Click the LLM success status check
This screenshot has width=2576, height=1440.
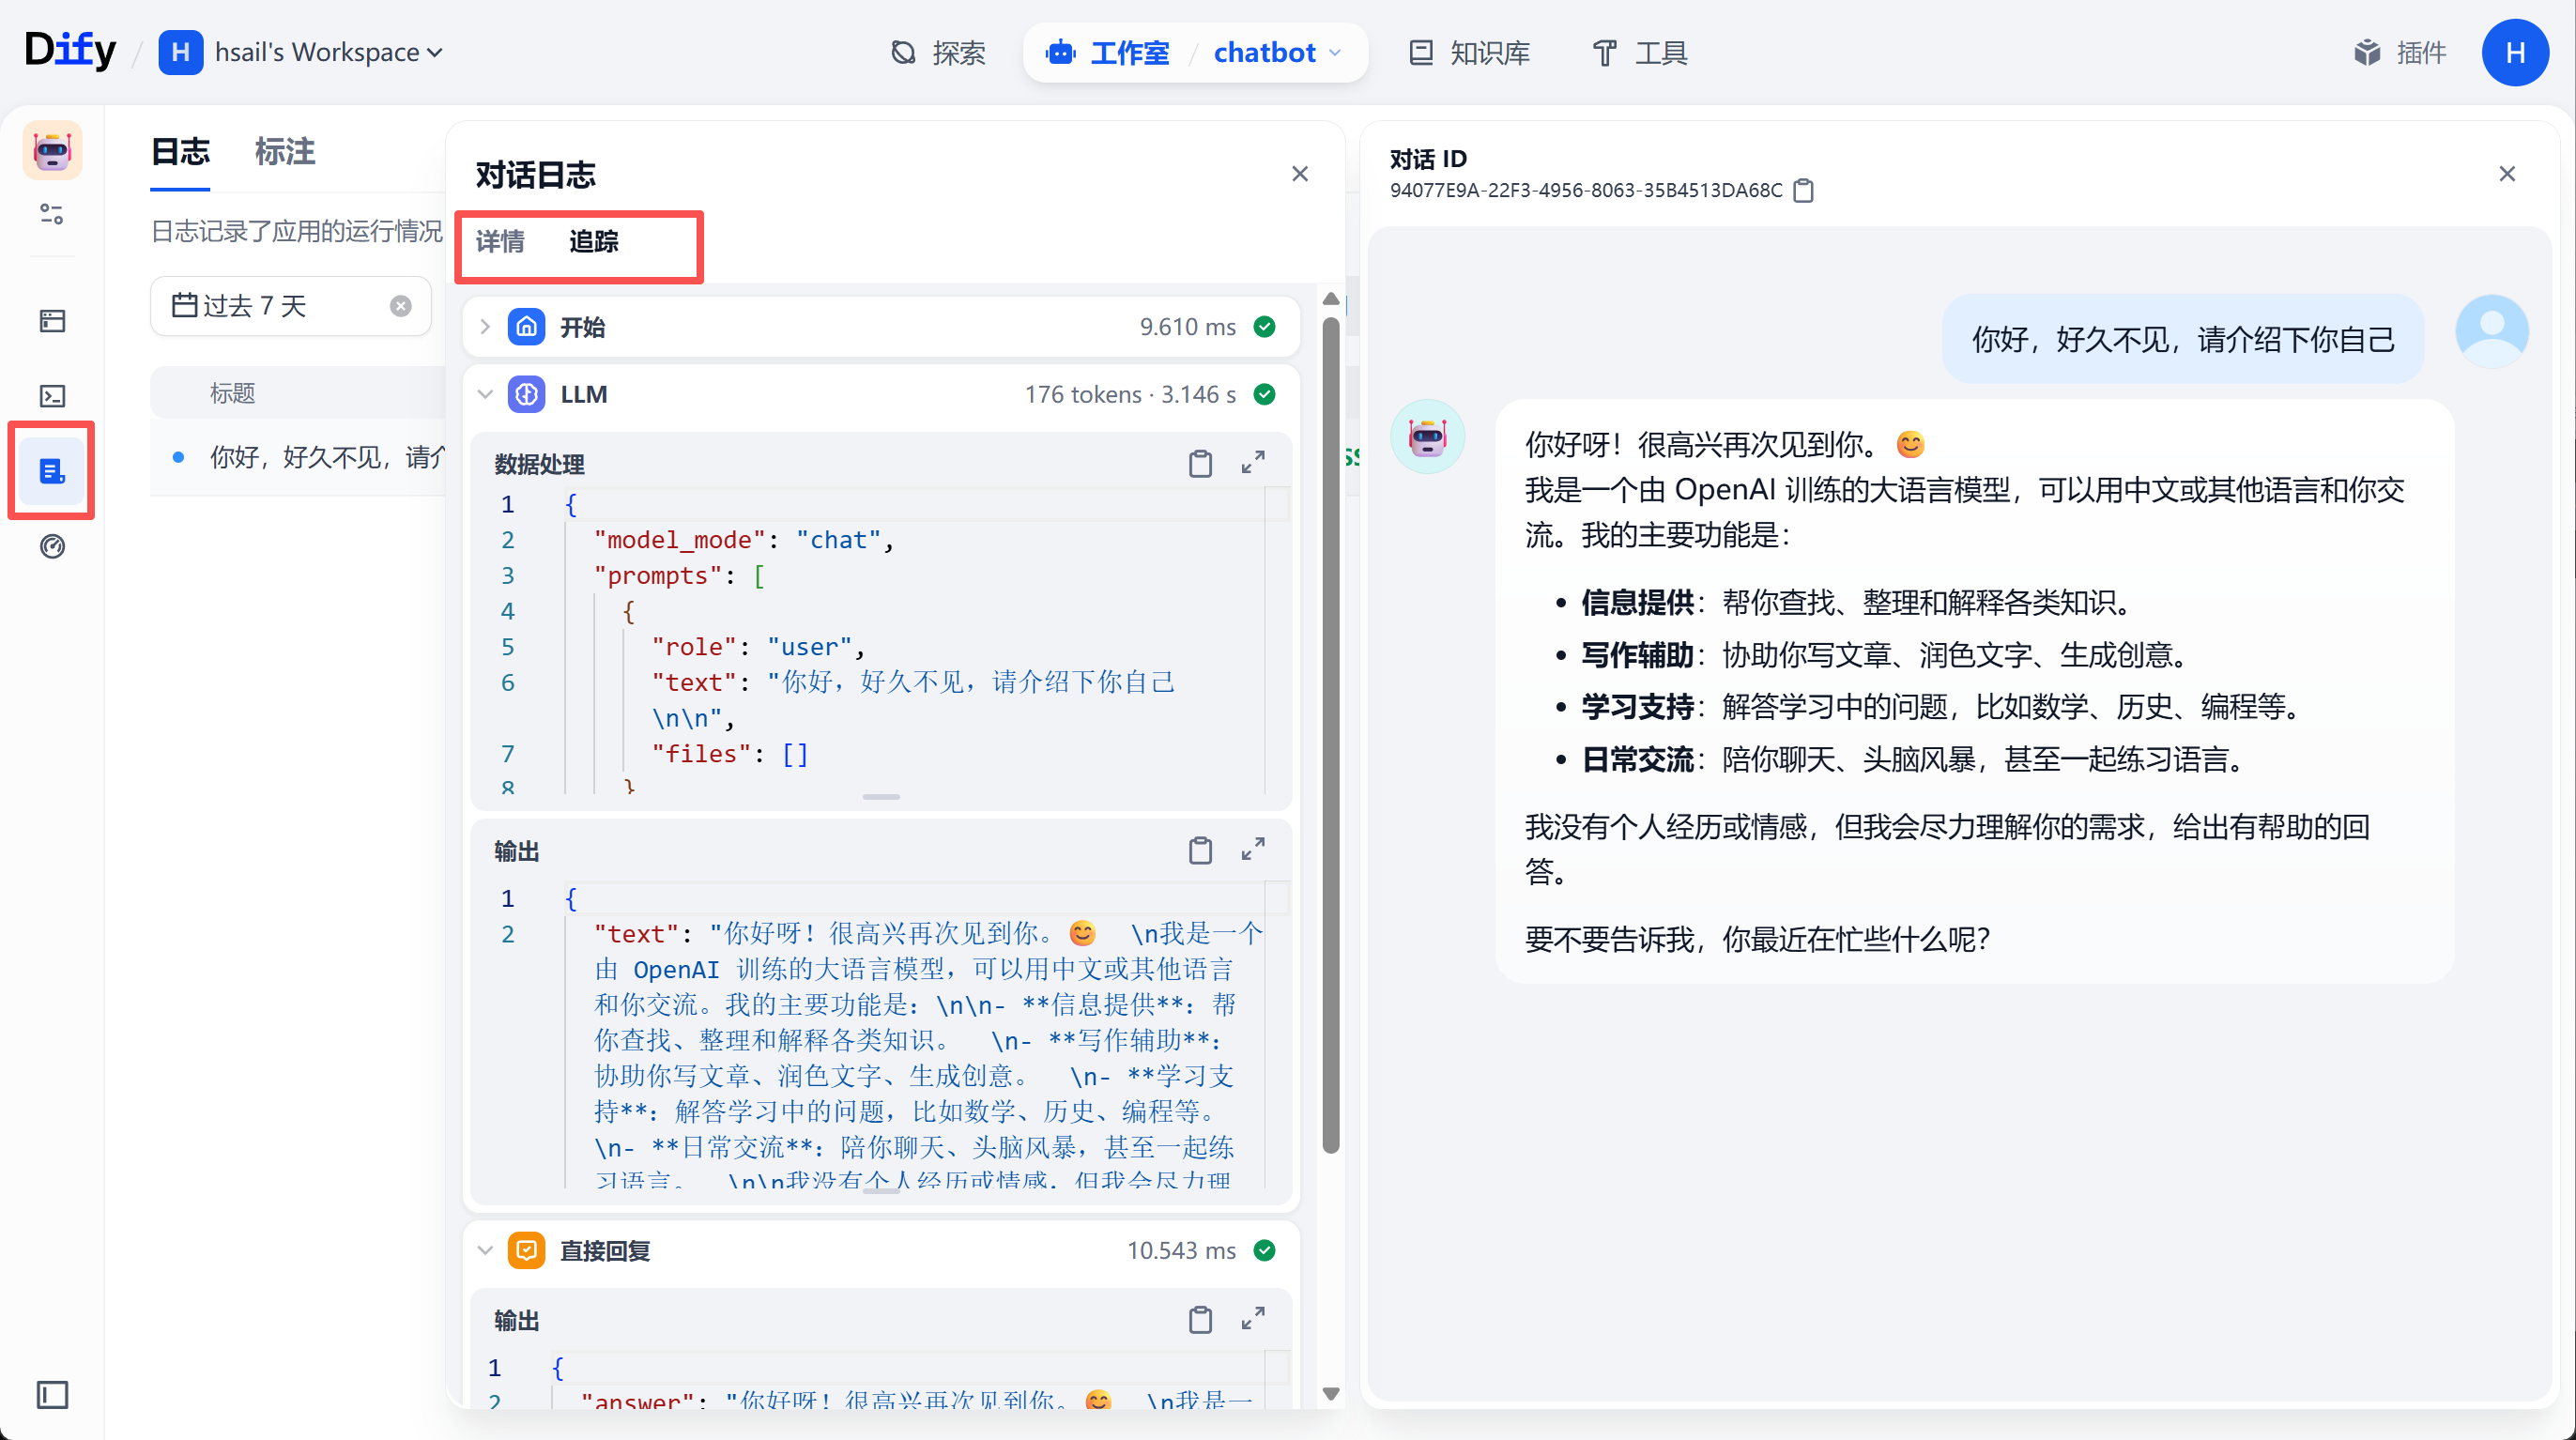(1265, 394)
